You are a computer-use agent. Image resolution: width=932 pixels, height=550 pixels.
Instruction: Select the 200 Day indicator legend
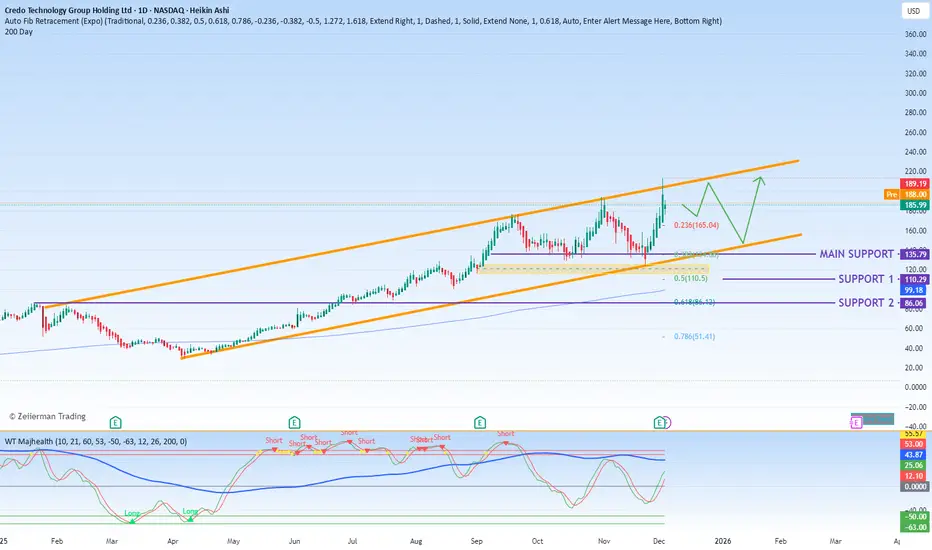tap(18, 32)
